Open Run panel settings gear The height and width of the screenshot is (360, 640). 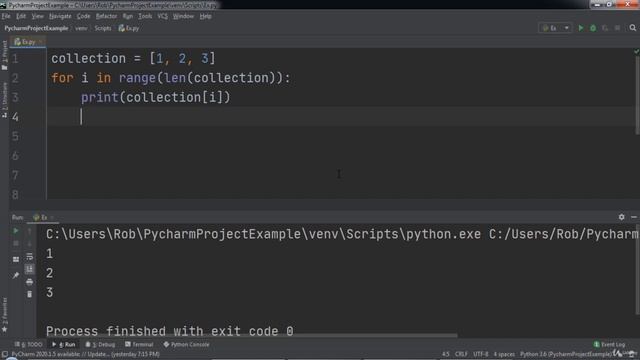tap(621, 217)
